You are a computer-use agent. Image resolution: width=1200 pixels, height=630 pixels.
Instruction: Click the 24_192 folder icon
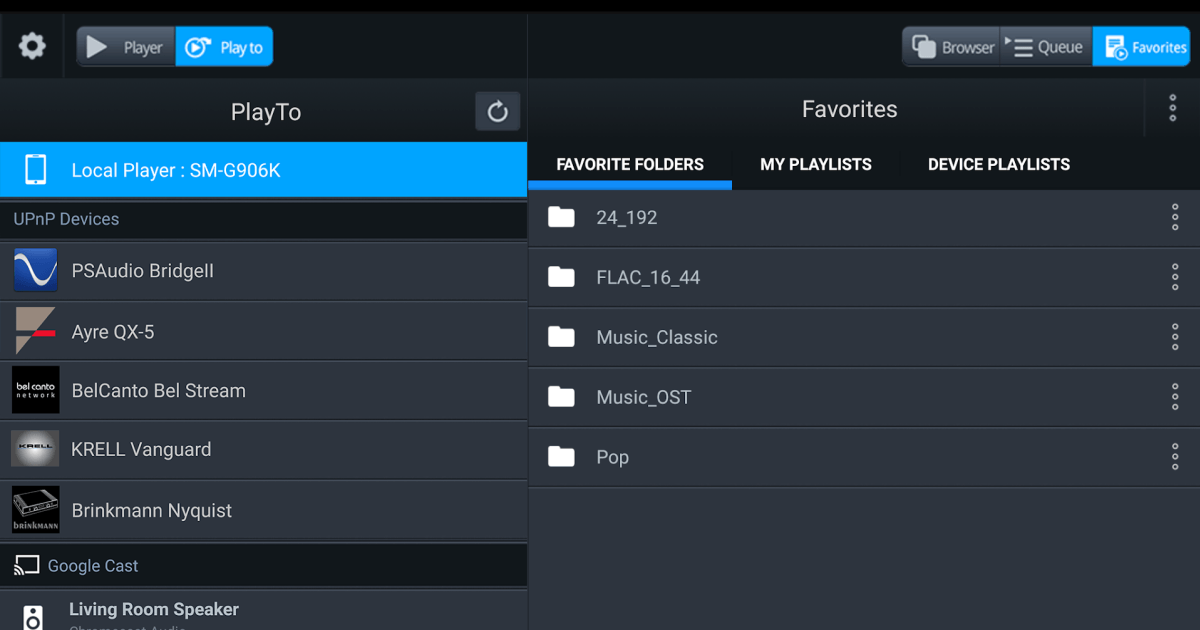click(x=562, y=217)
